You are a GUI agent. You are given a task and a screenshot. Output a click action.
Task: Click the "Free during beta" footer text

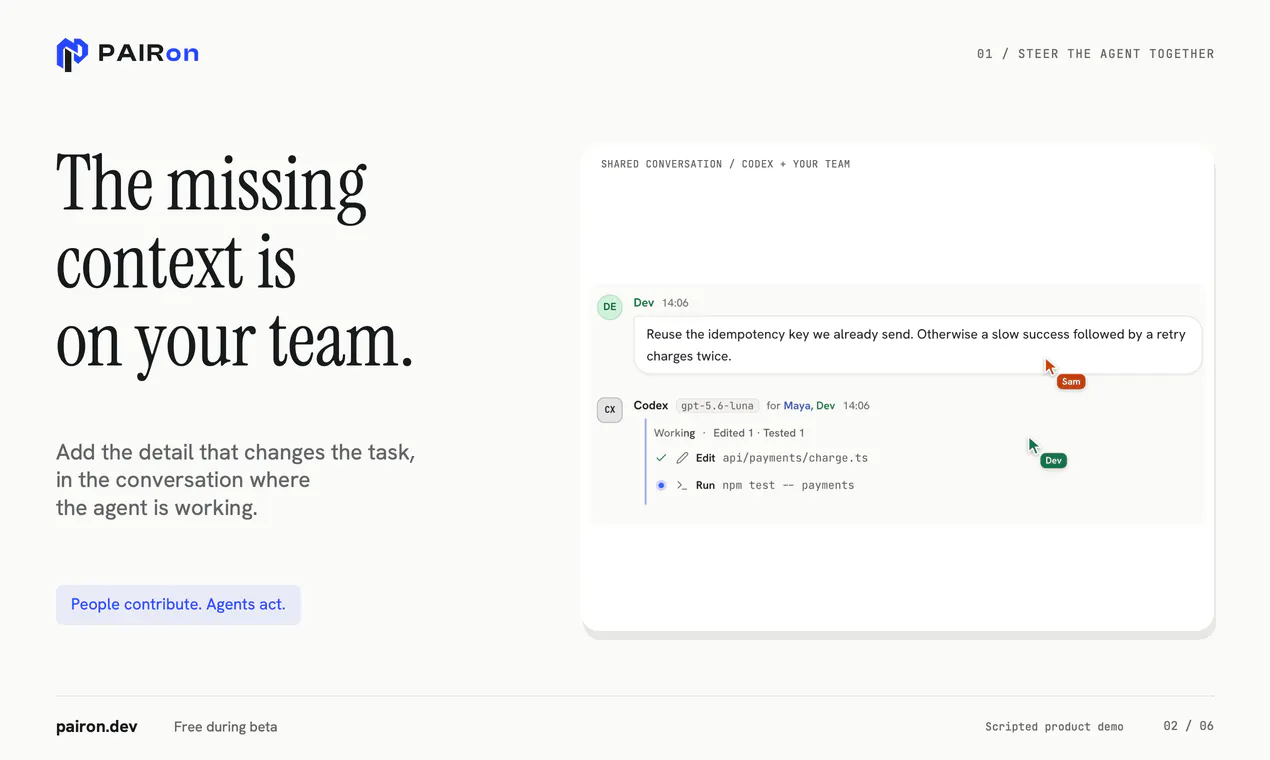pos(226,727)
